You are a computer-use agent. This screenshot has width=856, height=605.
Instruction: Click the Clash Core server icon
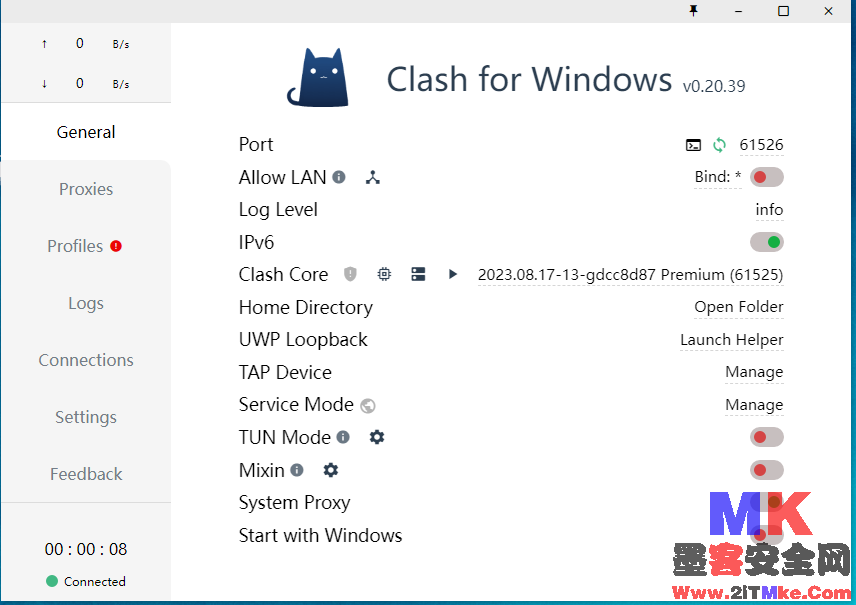point(418,274)
